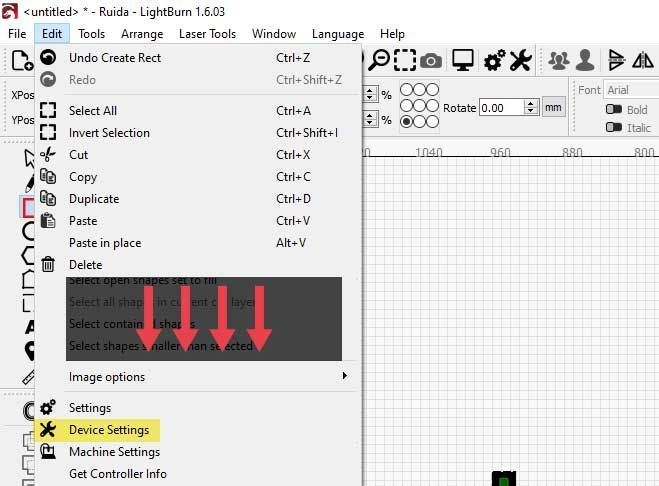Choose Delete from the Edit menu
Viewport: 659px width, 486px height.
(x=198, y=265)
